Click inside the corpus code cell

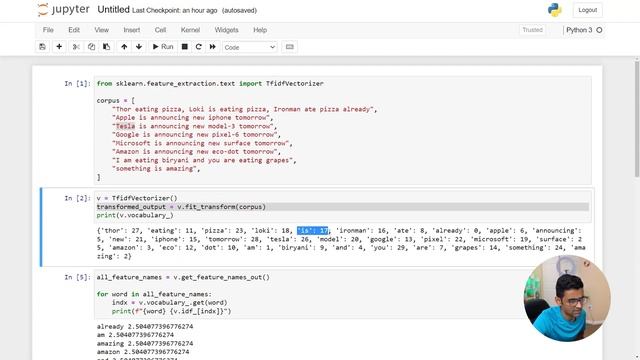click(343, 130)
